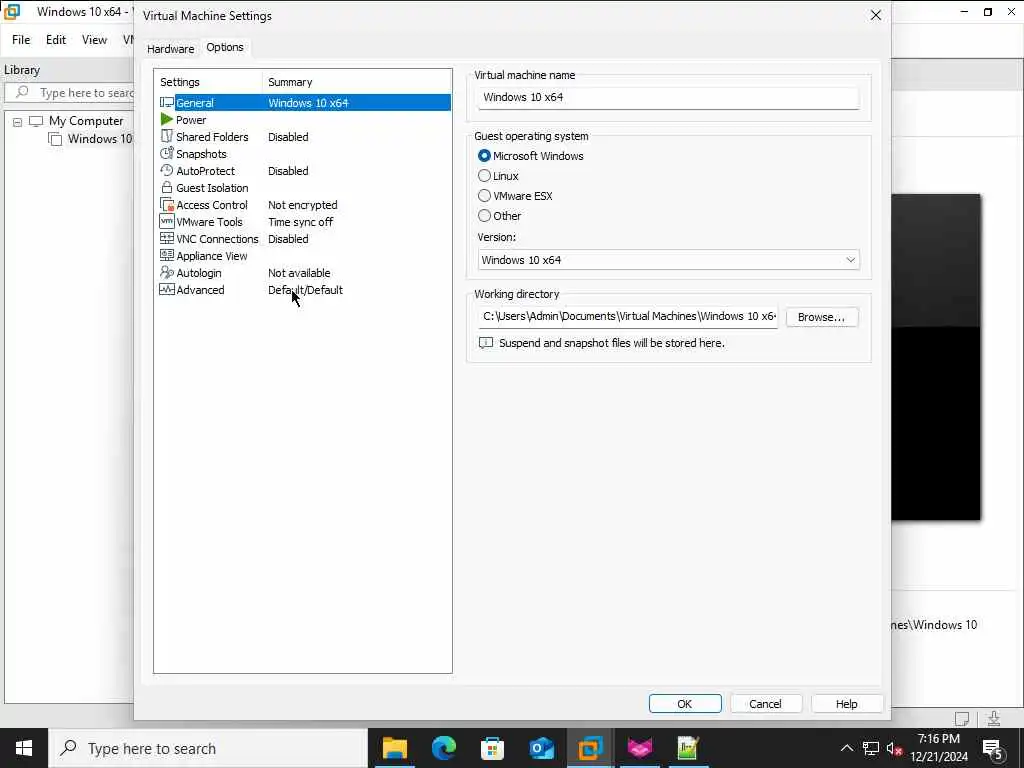This screenshot has width=1024, height=768.
Task: Click the Autologin user icon
Action: (167, 272)
